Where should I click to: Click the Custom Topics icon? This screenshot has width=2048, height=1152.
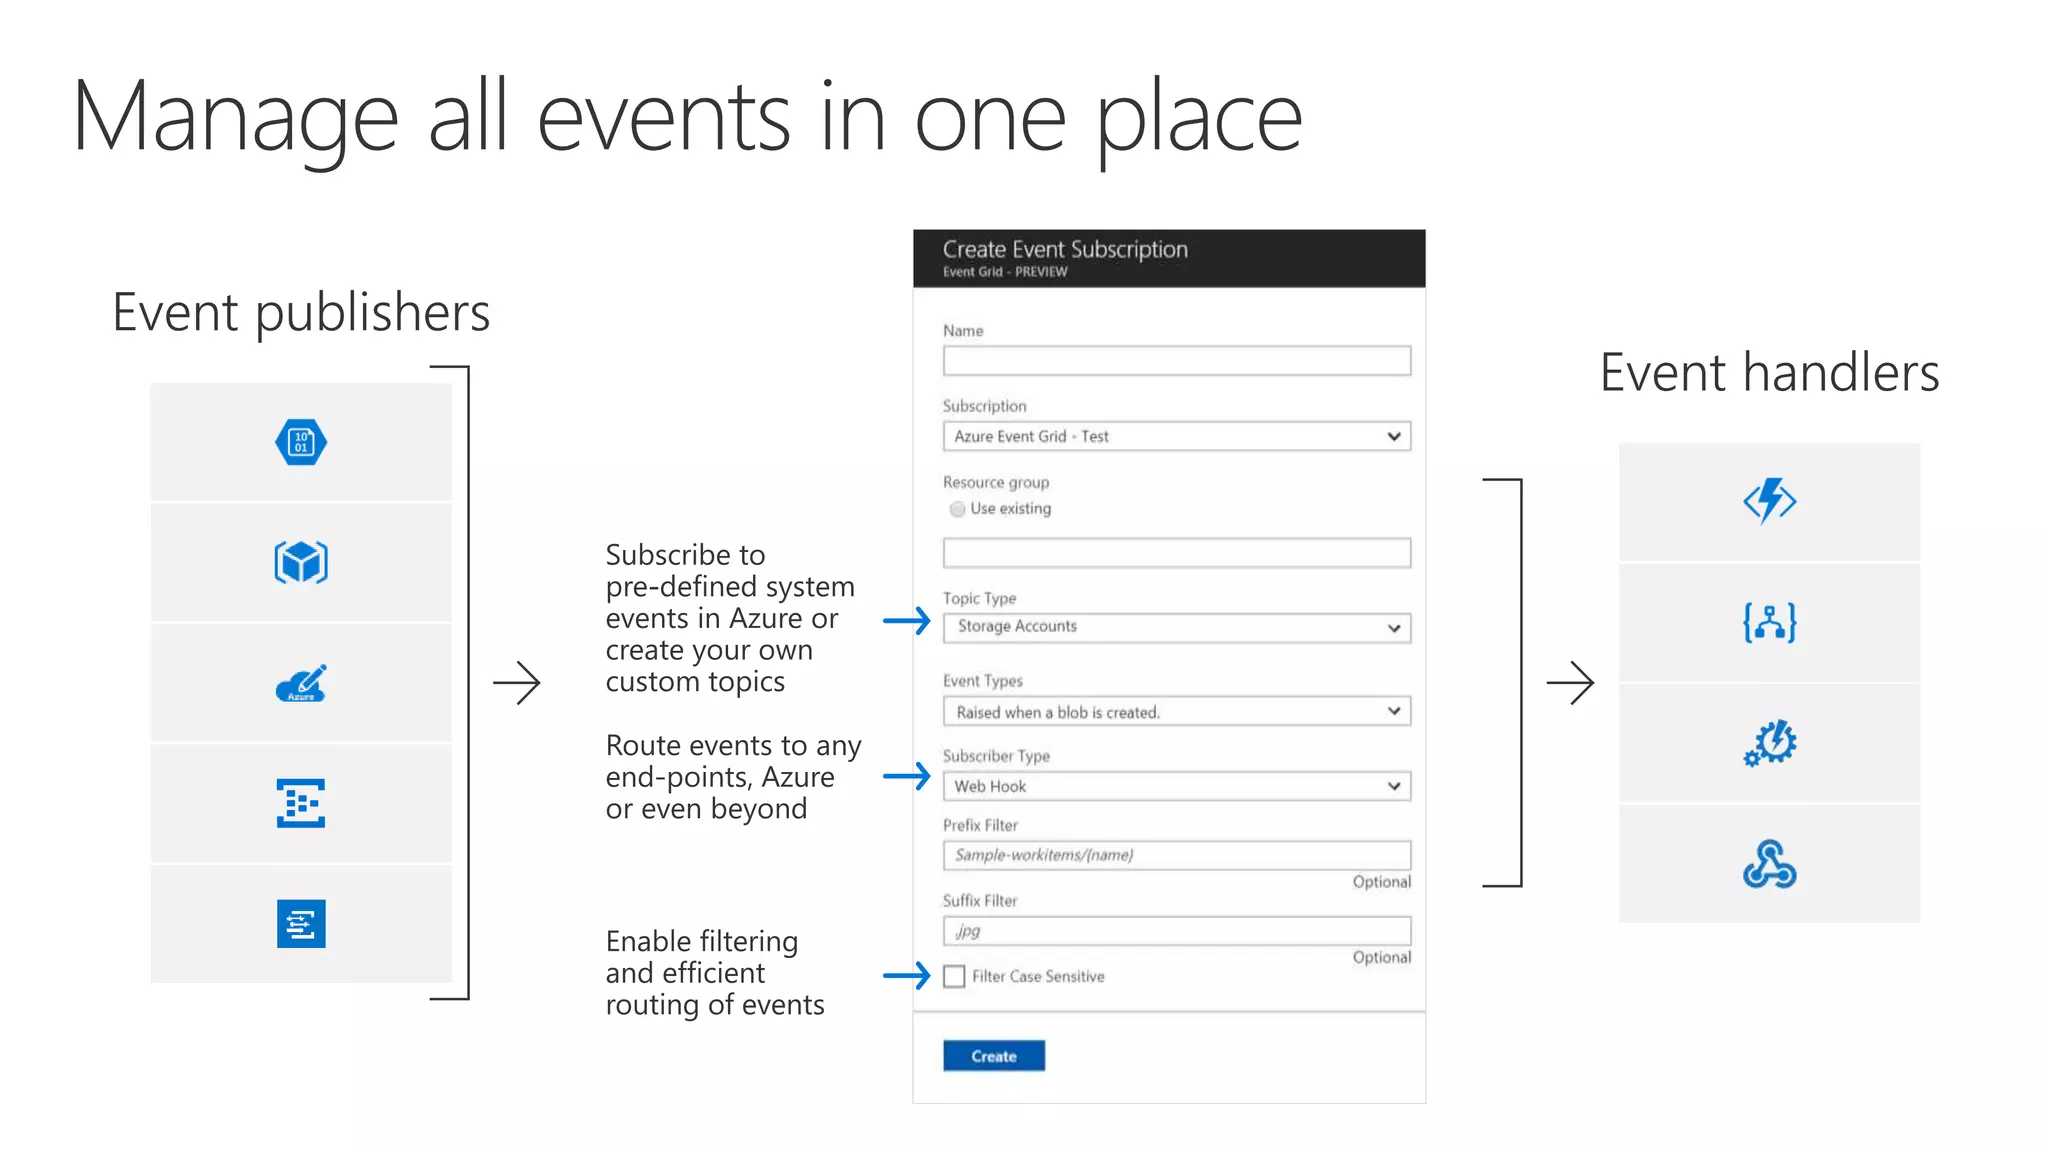[301, 924]
